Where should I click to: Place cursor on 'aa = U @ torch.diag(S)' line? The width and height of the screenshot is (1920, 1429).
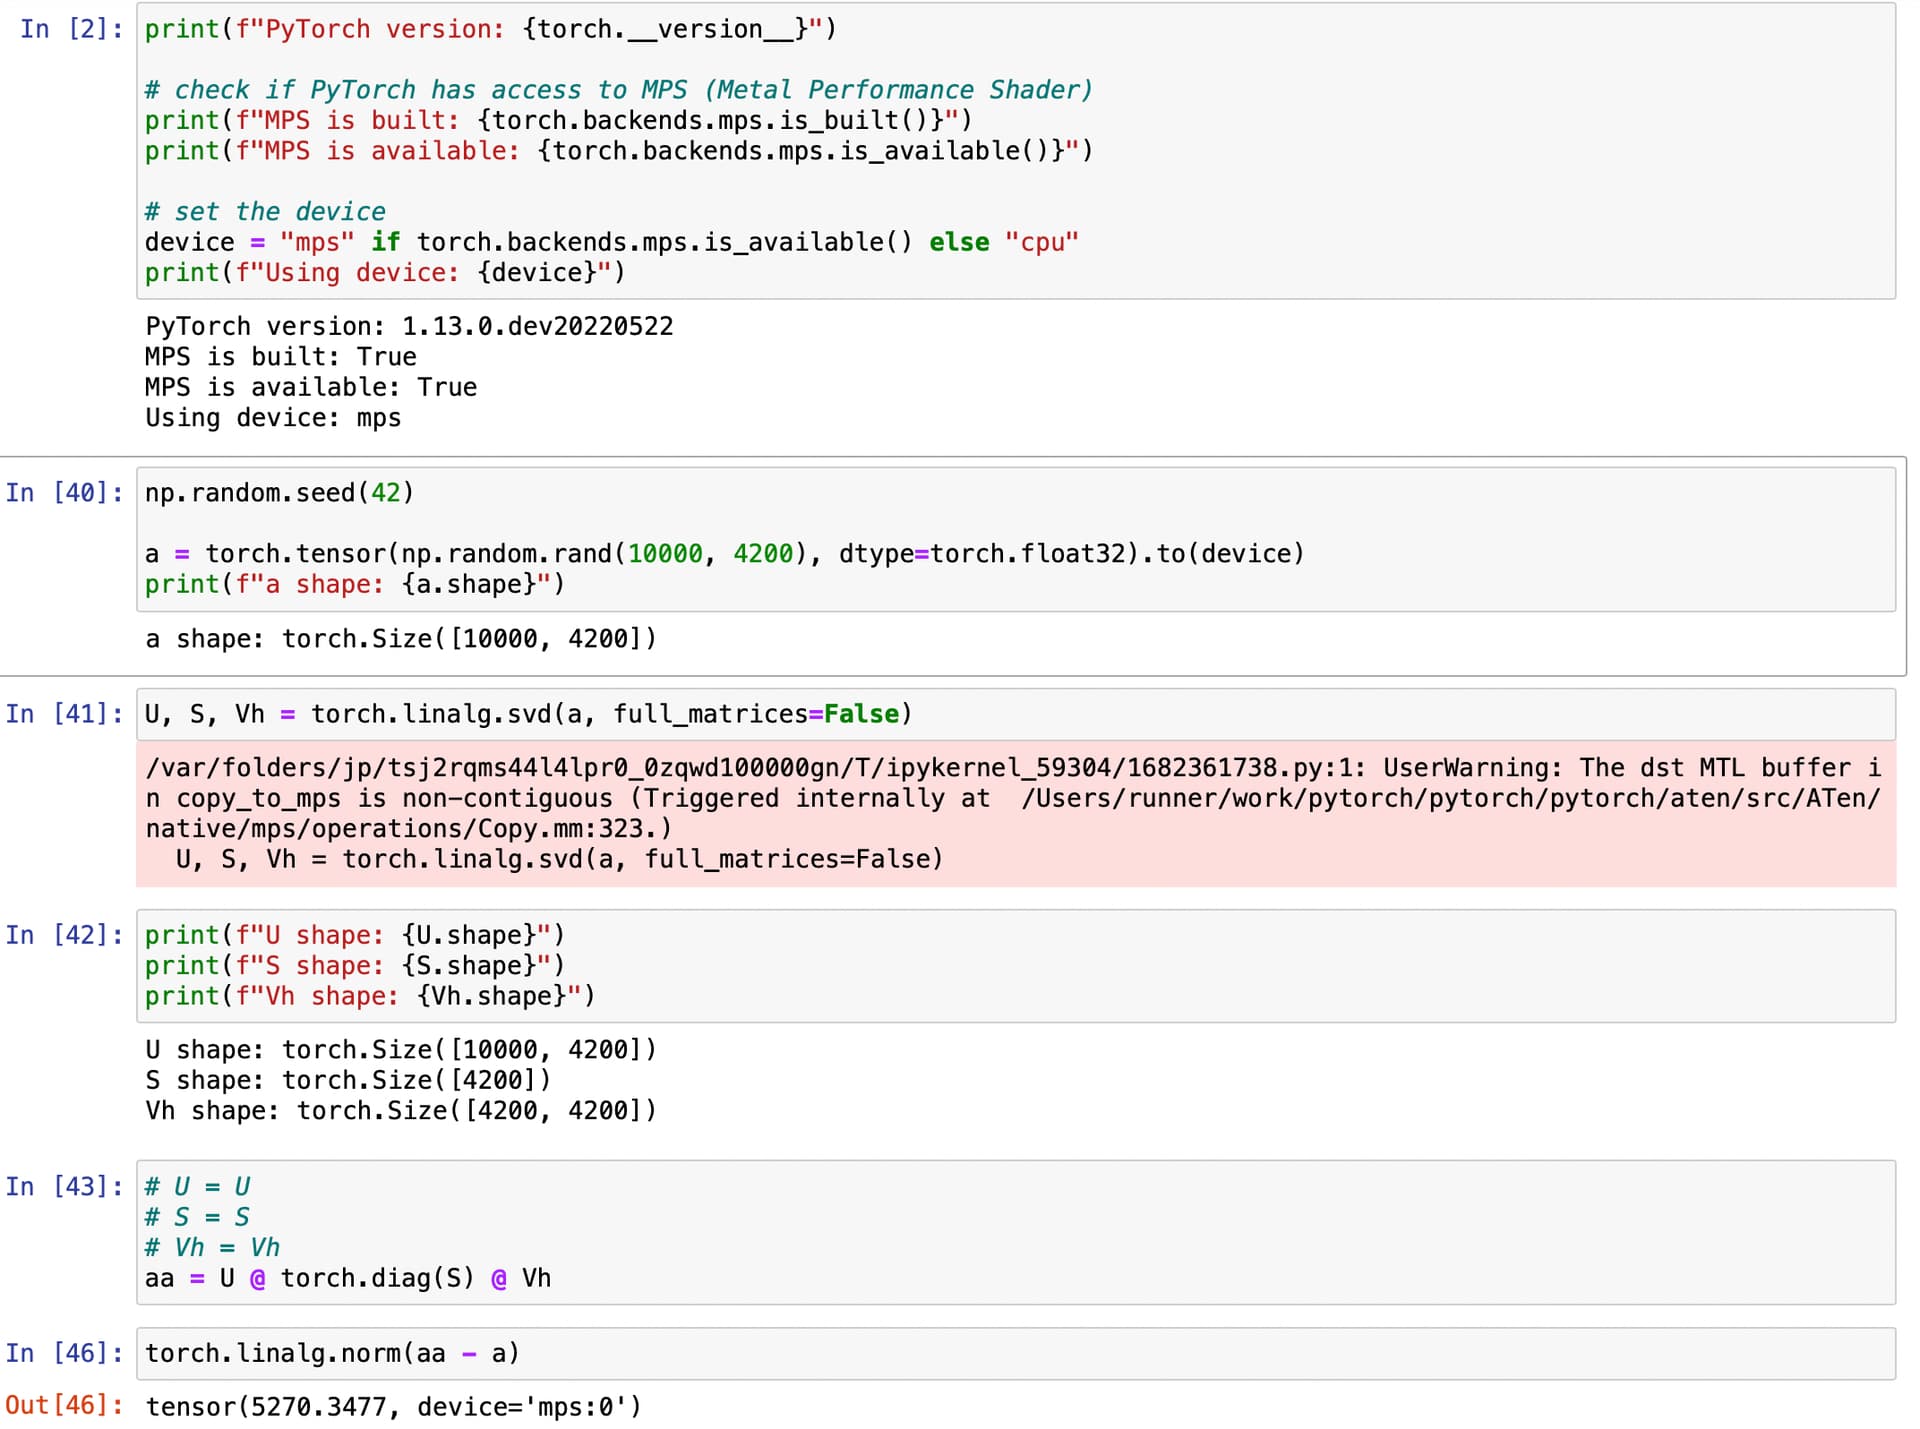(348, 1278)
